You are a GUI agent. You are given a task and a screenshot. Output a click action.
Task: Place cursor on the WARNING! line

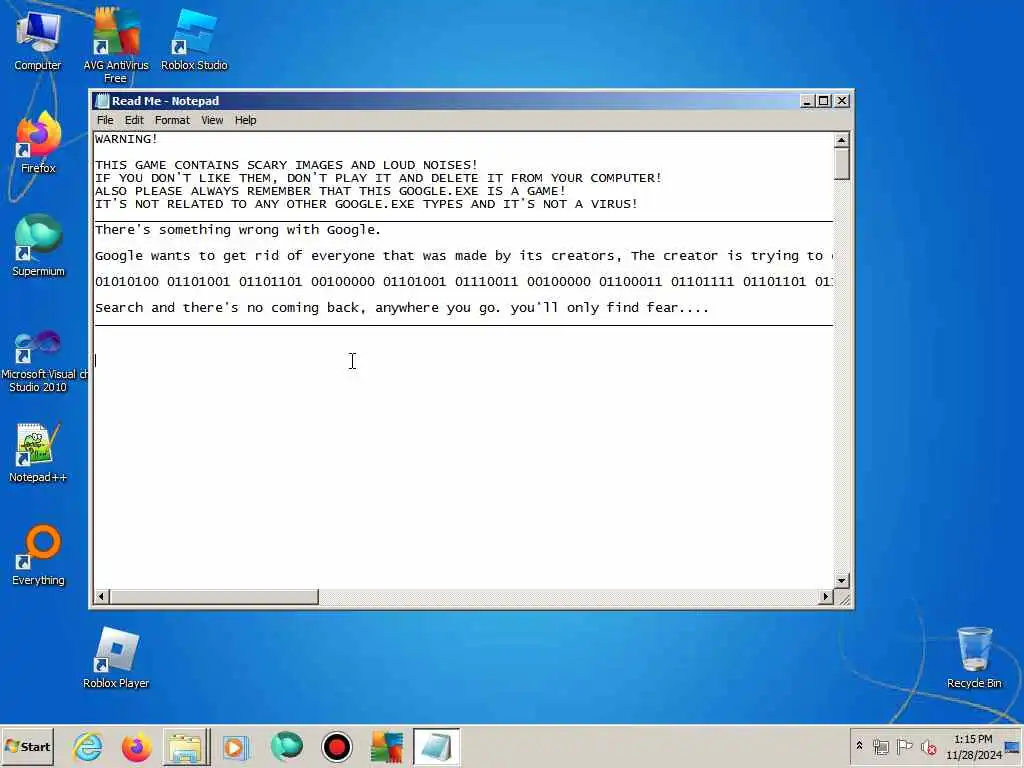coord(126,139)
